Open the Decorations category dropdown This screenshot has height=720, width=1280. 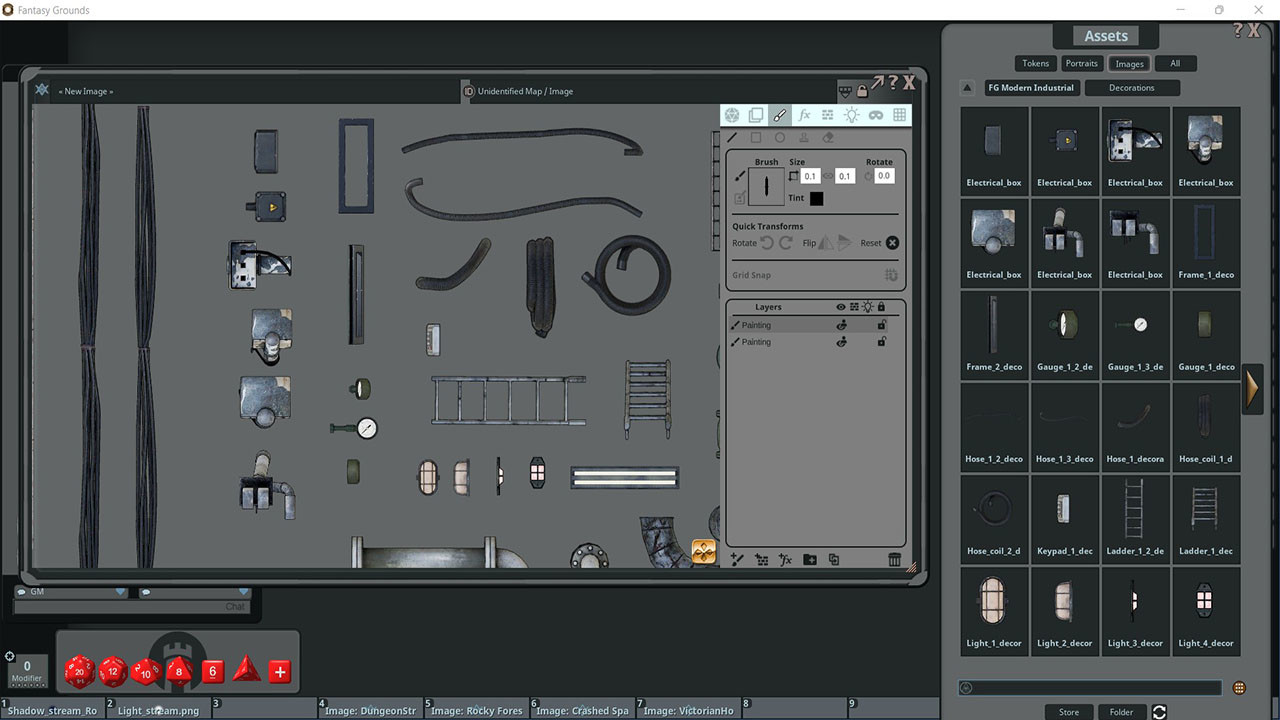(x=1132, y=87)
